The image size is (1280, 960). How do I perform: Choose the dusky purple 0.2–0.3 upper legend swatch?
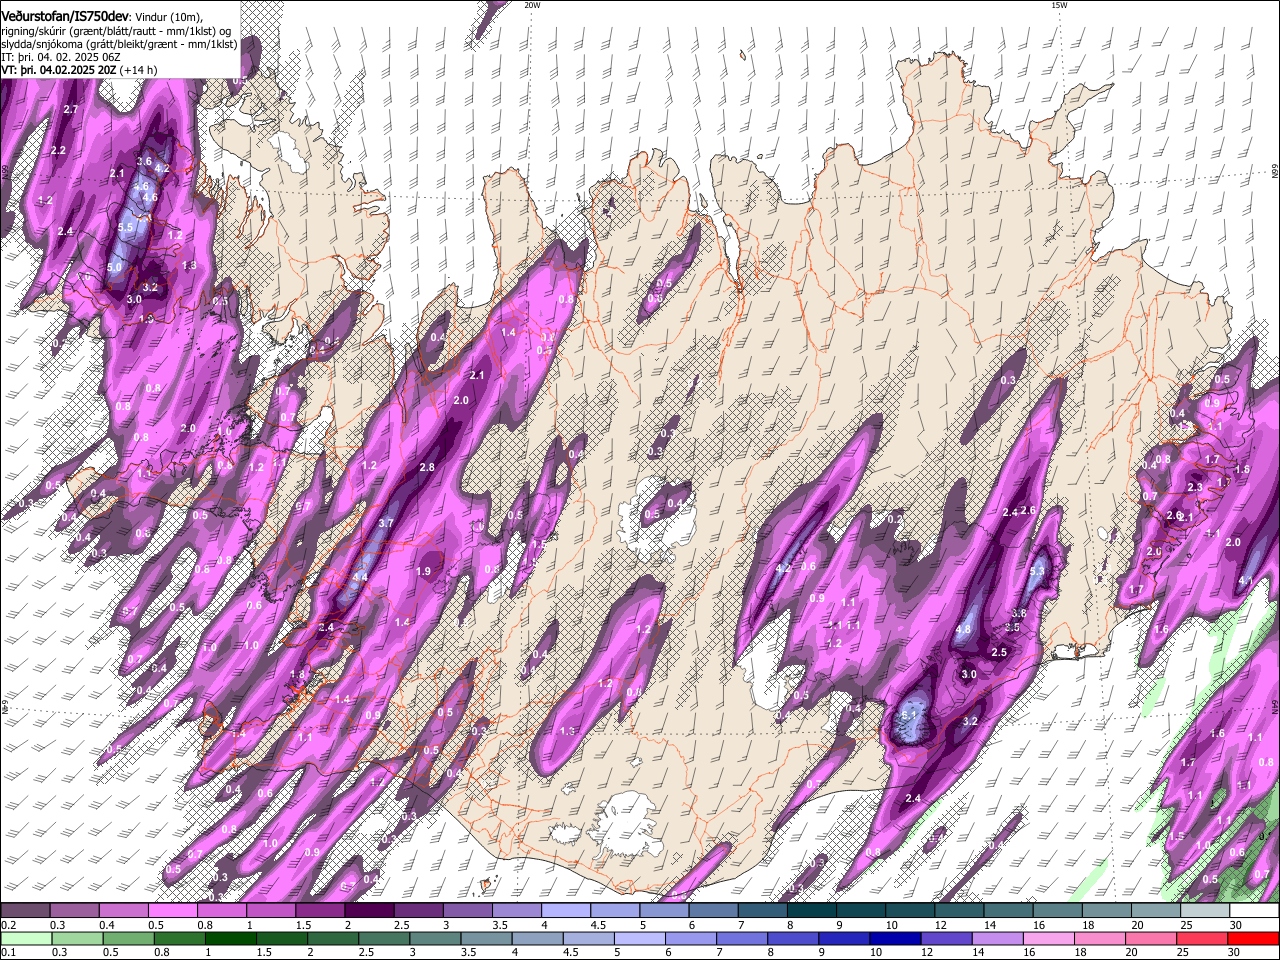point(25,911)
